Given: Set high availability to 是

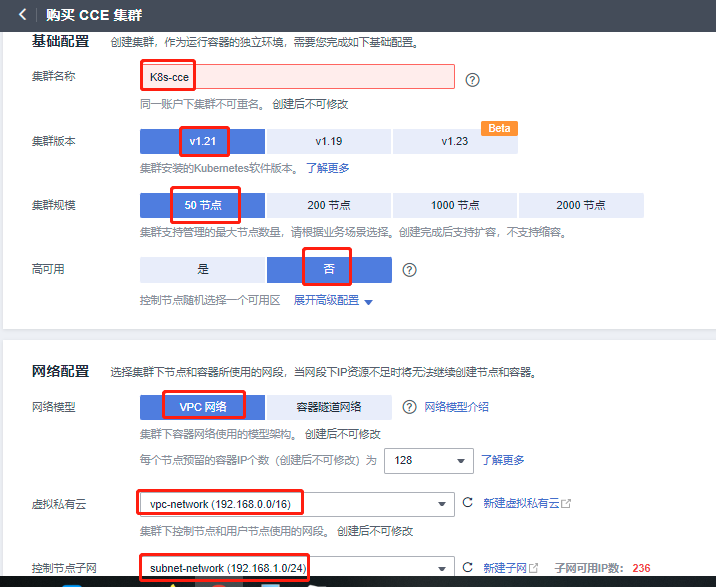Looking at the screenshot, I should click(x=202, y=270).
